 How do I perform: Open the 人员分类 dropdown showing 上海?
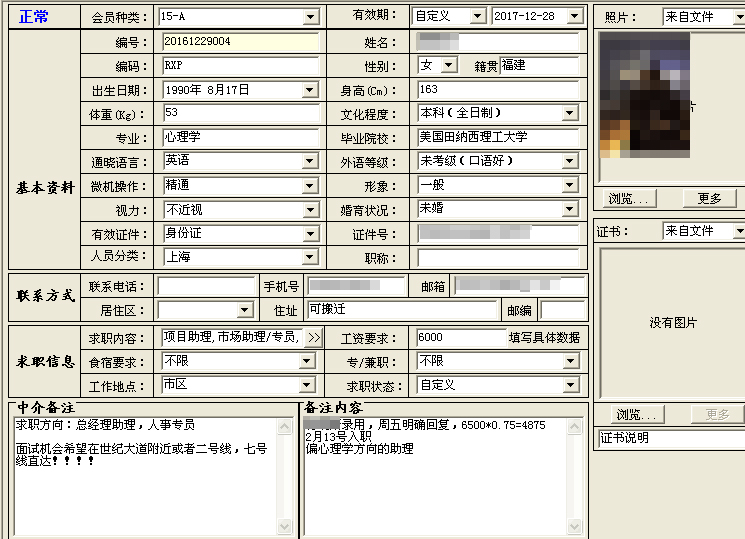309,258
